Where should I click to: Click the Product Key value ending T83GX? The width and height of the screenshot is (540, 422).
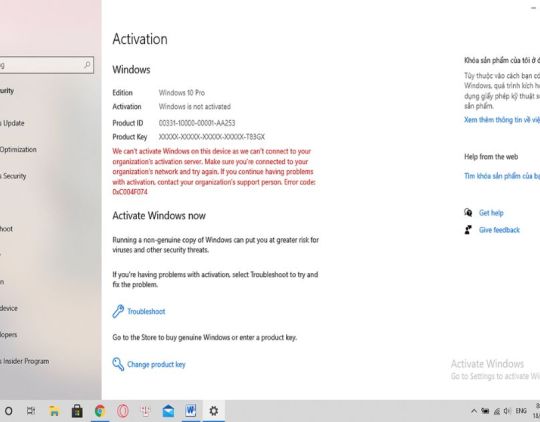pyautogui.click(x=211, y=137)
